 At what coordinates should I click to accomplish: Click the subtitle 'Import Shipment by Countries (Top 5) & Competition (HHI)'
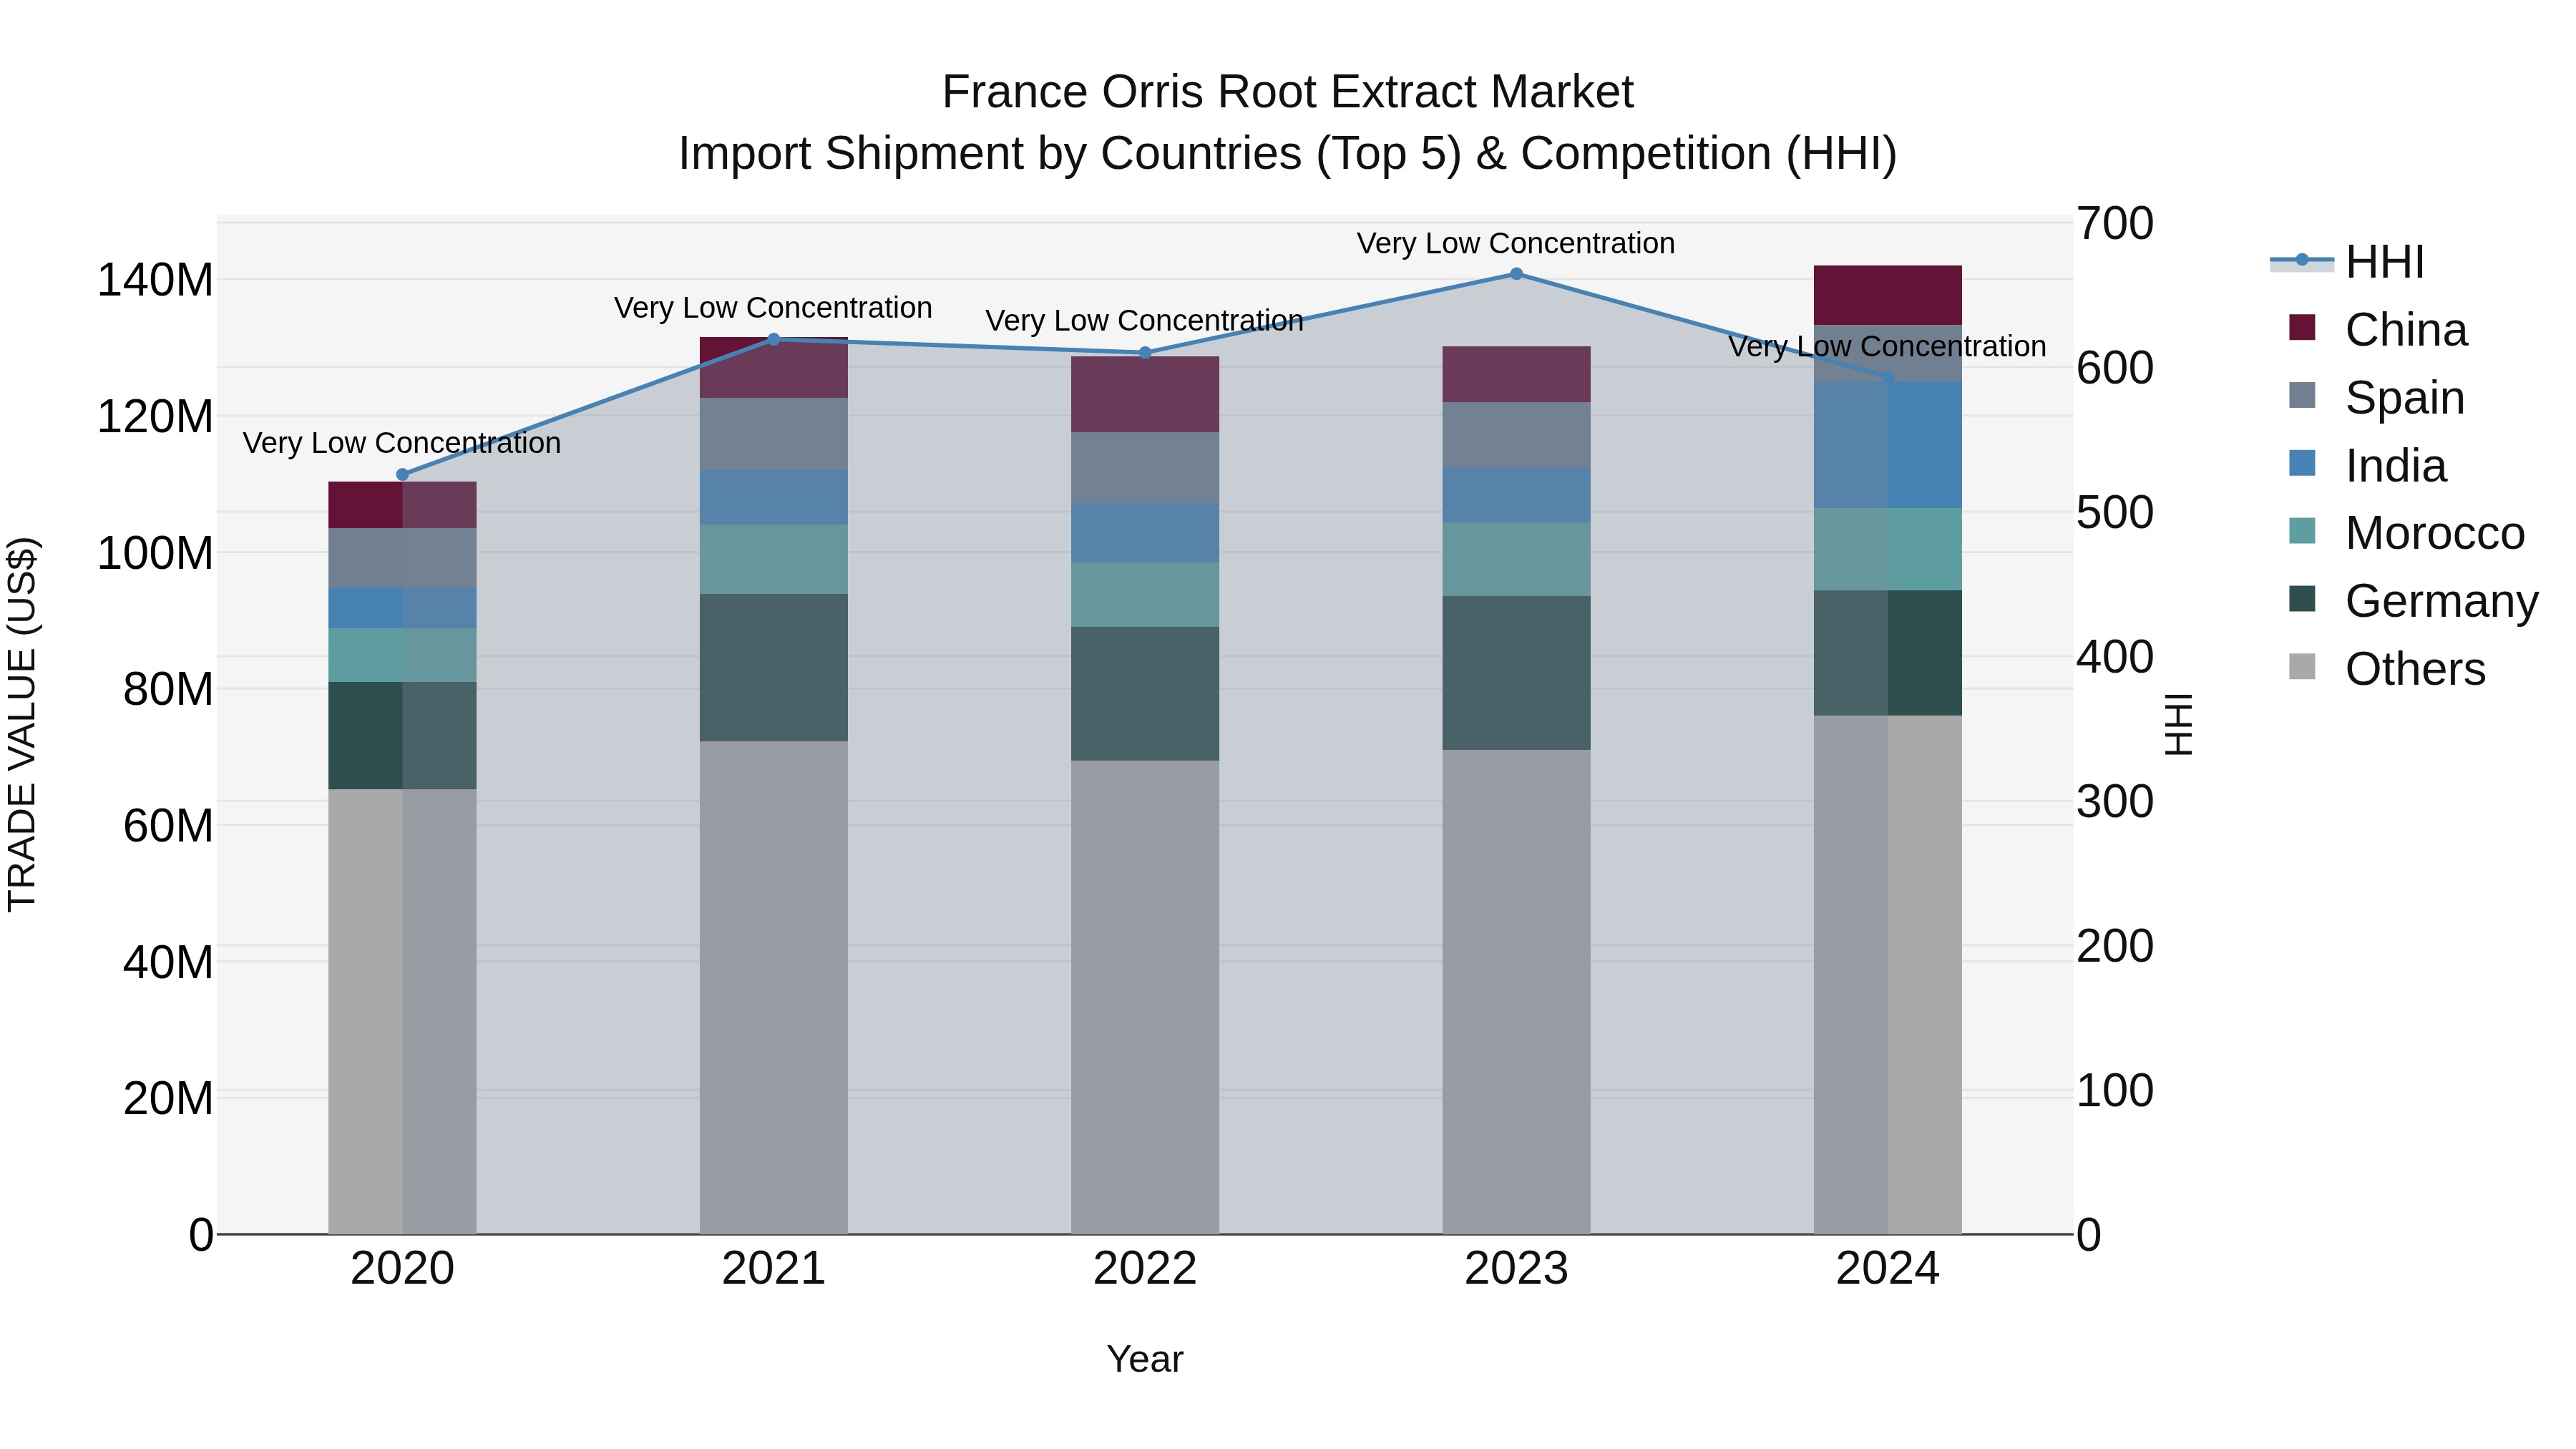[1288, 154]
